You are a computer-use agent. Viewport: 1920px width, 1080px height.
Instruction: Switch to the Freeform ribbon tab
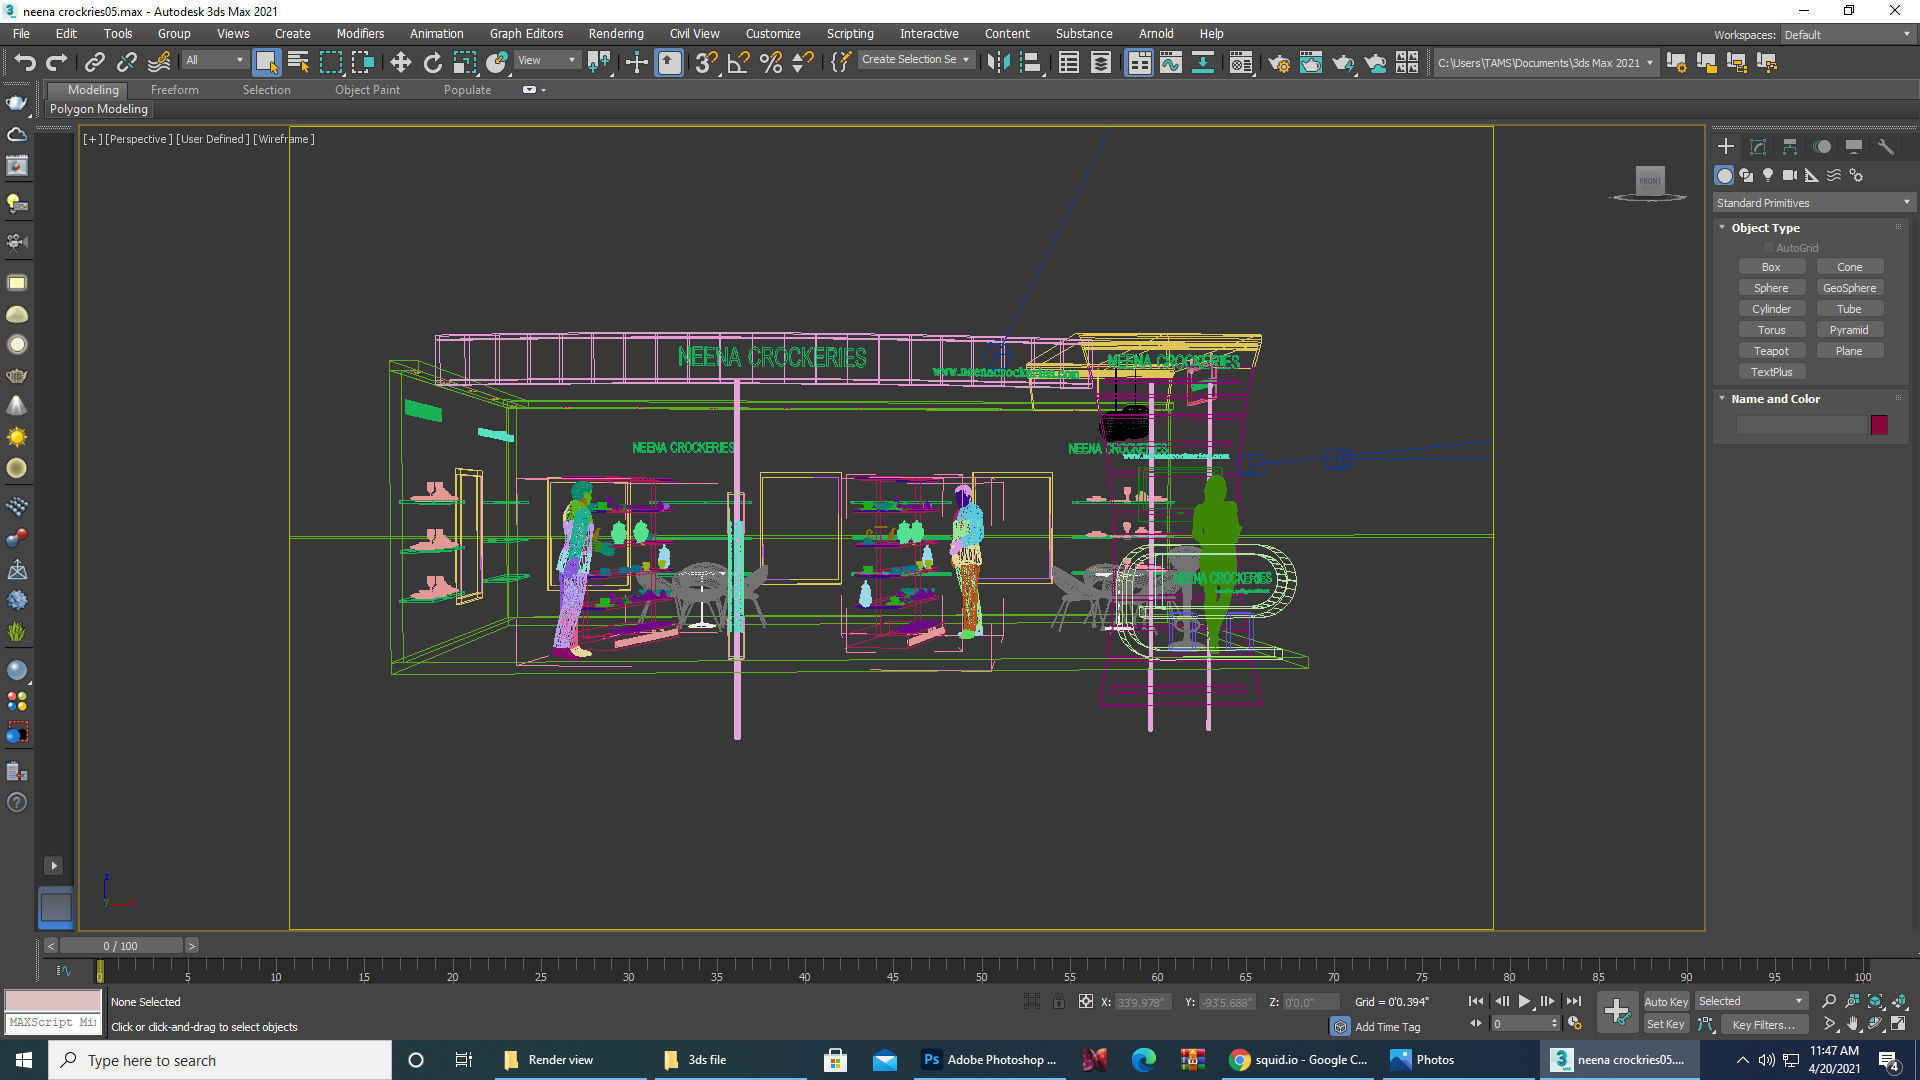coord(175,90)
